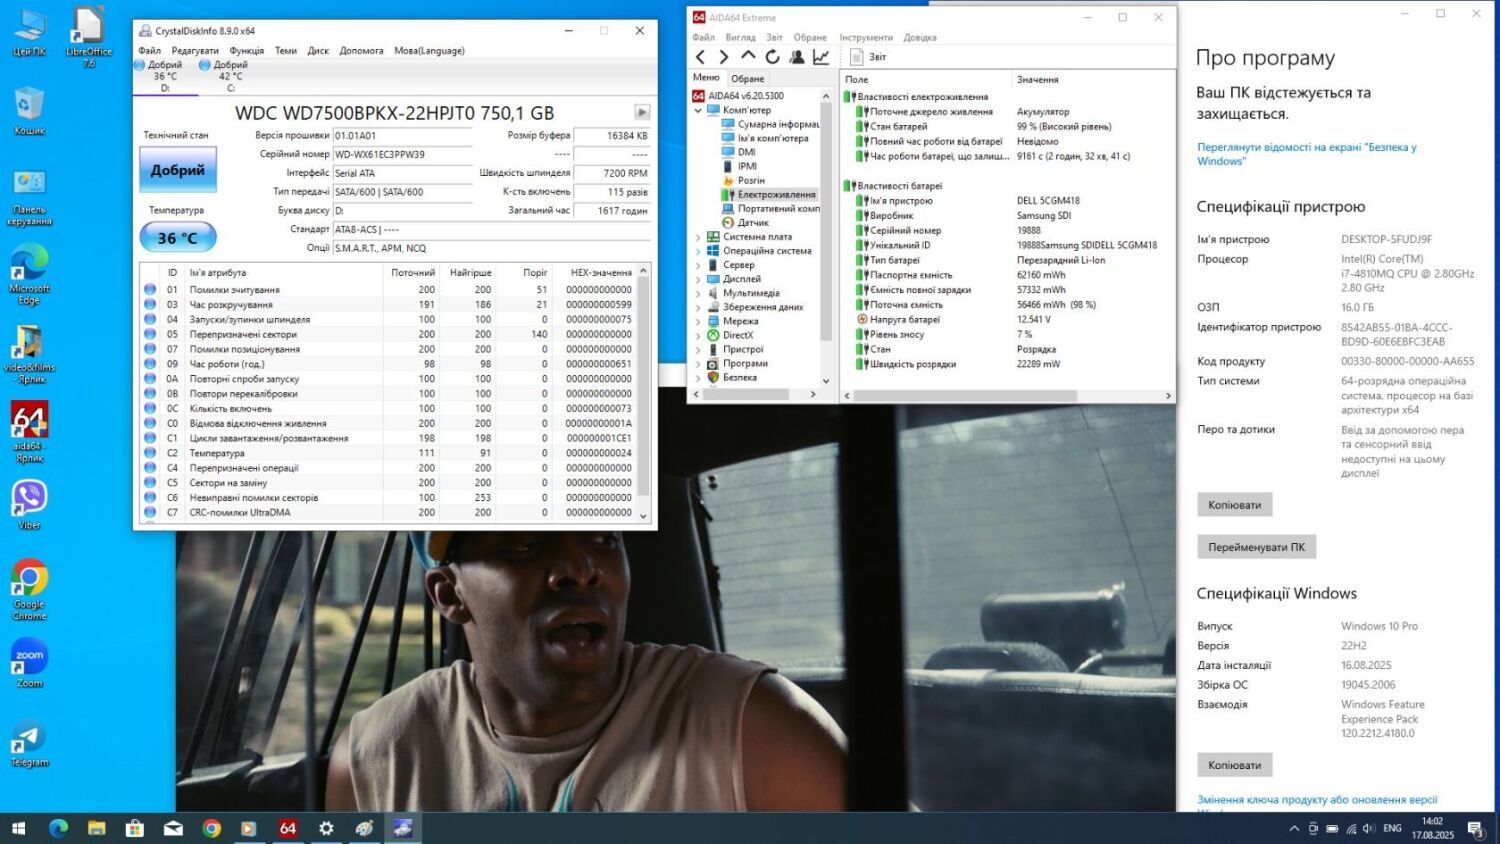Viewport: 1500px width, 844px height.
Task: Go up one level in AIDA64
Action: [748, 57]
